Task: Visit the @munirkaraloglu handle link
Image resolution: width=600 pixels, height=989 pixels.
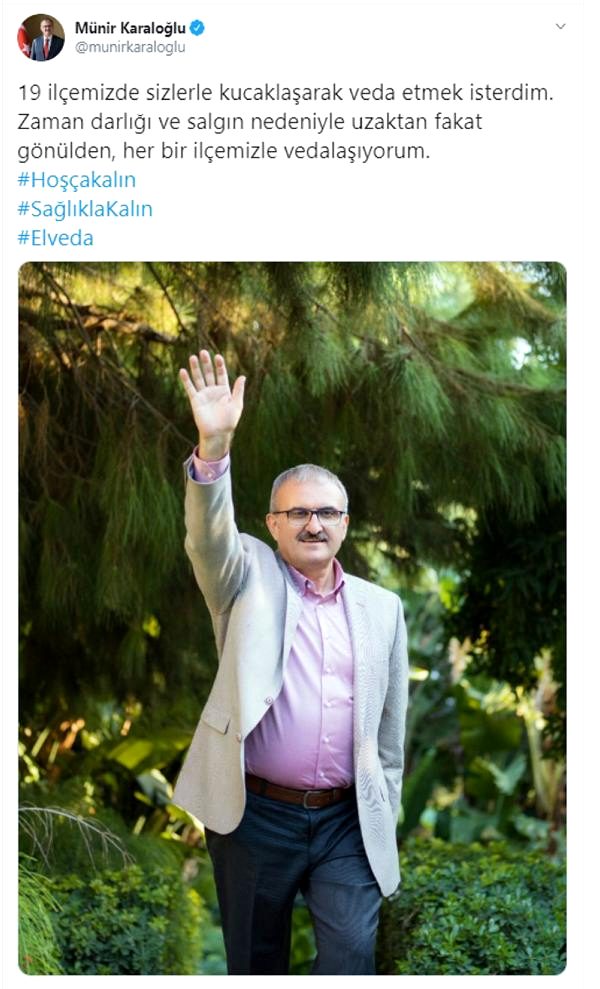Action: [130, 48]
